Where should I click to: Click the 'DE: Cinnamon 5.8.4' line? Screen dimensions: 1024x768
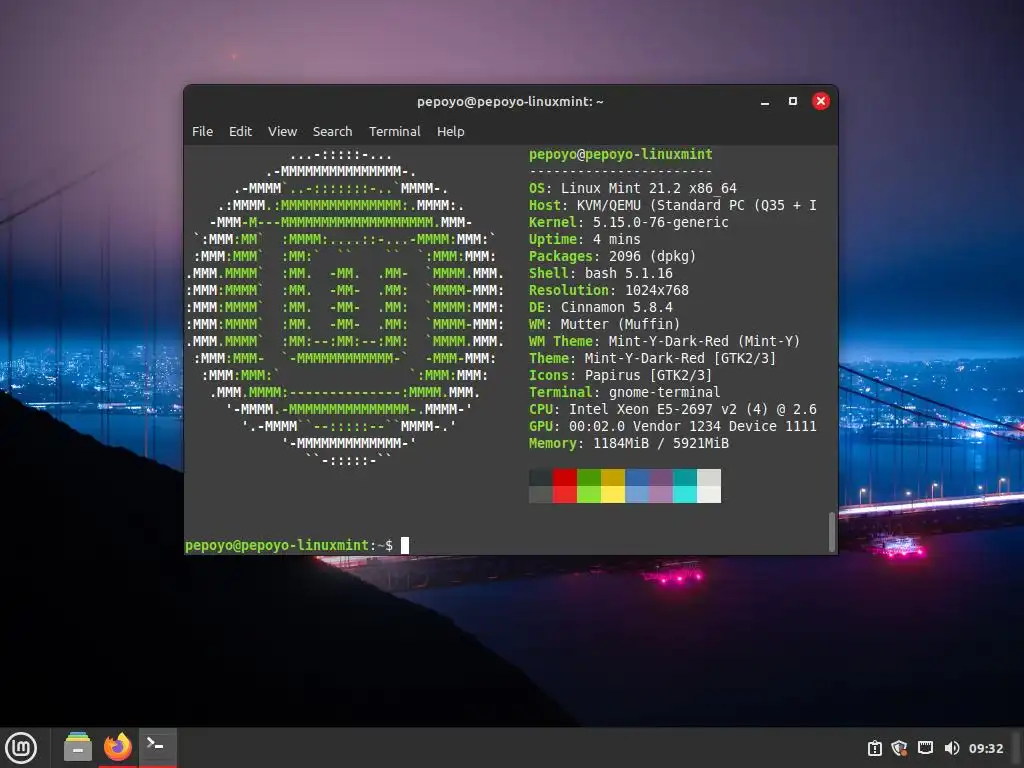coord(600,307)
